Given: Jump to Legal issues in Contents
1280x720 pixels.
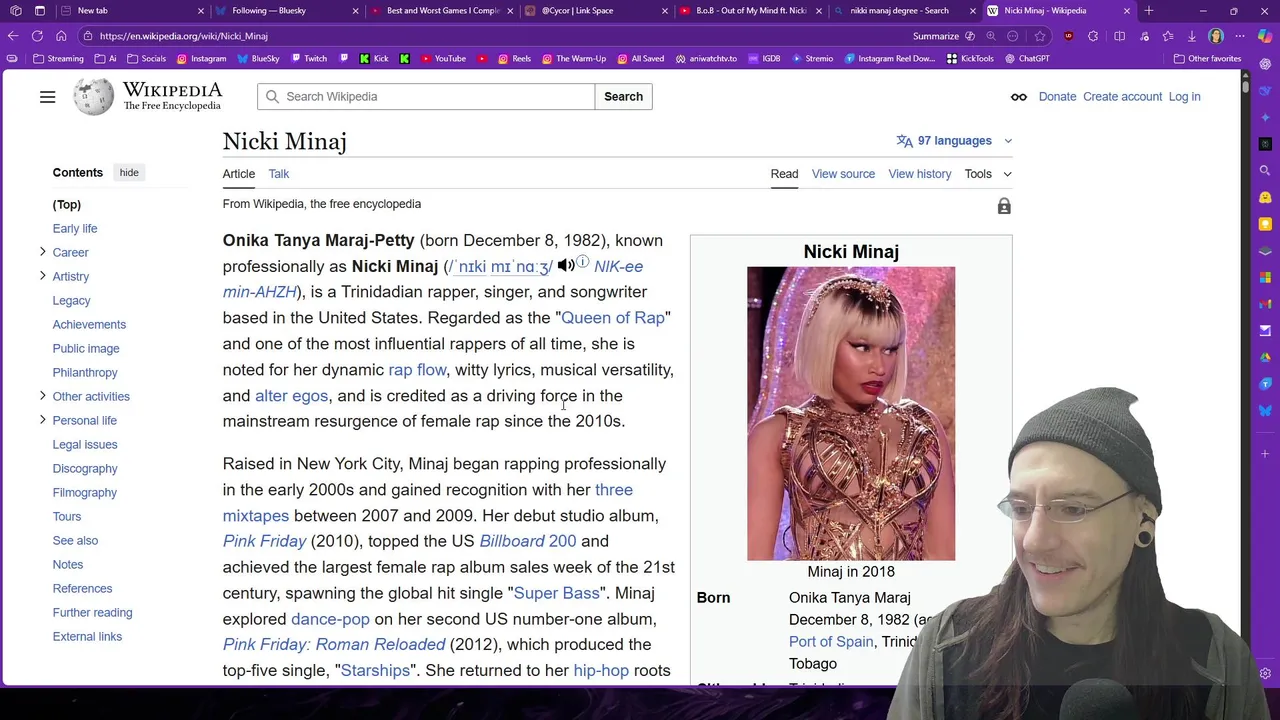Looking at the screenshot, I should (85, 444).
